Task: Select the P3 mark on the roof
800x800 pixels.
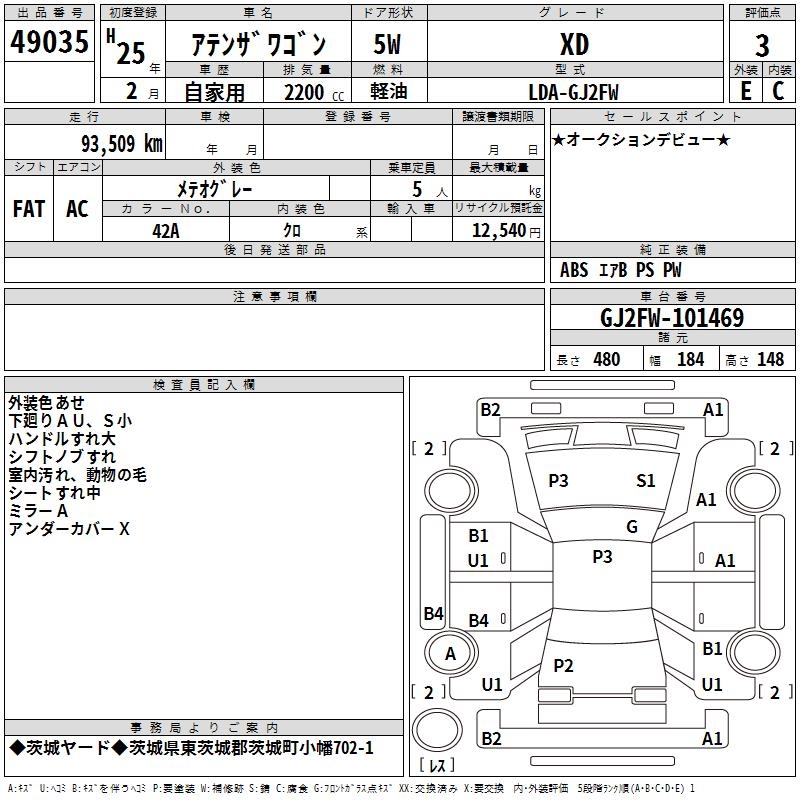Action: tap(602, 557)
